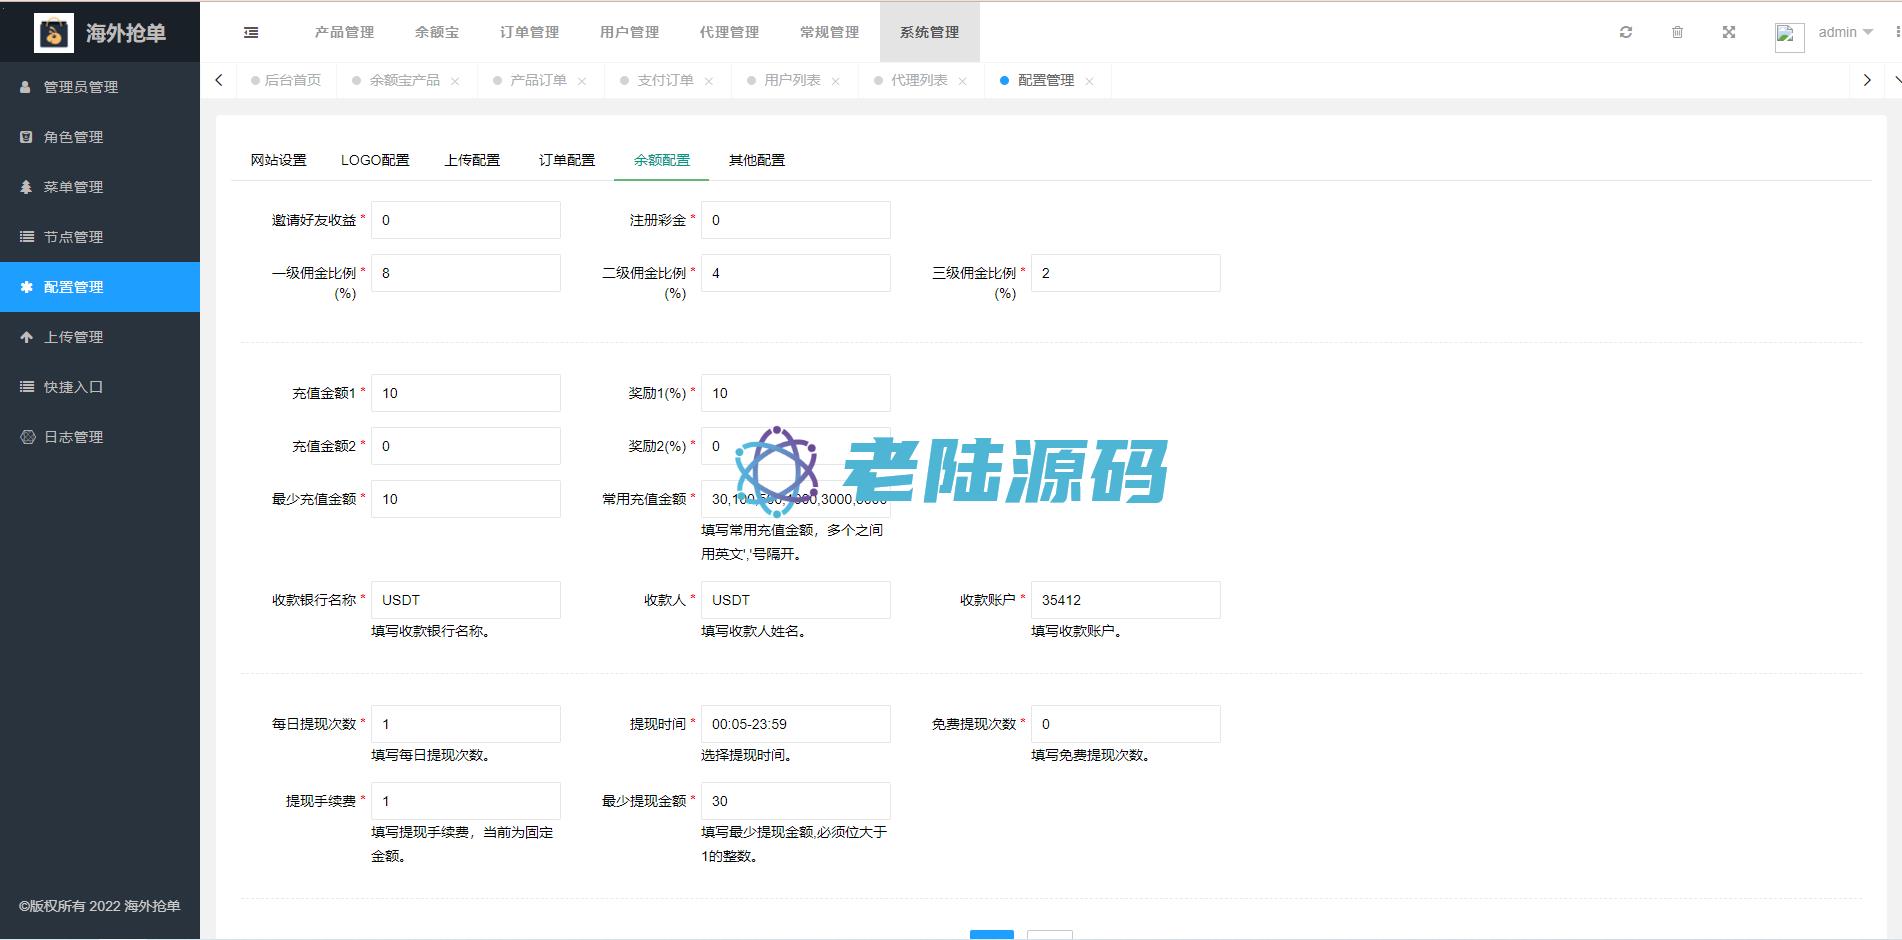Switch to the 网站设置 tab
1902x940 pixels.
click(278, 160)
